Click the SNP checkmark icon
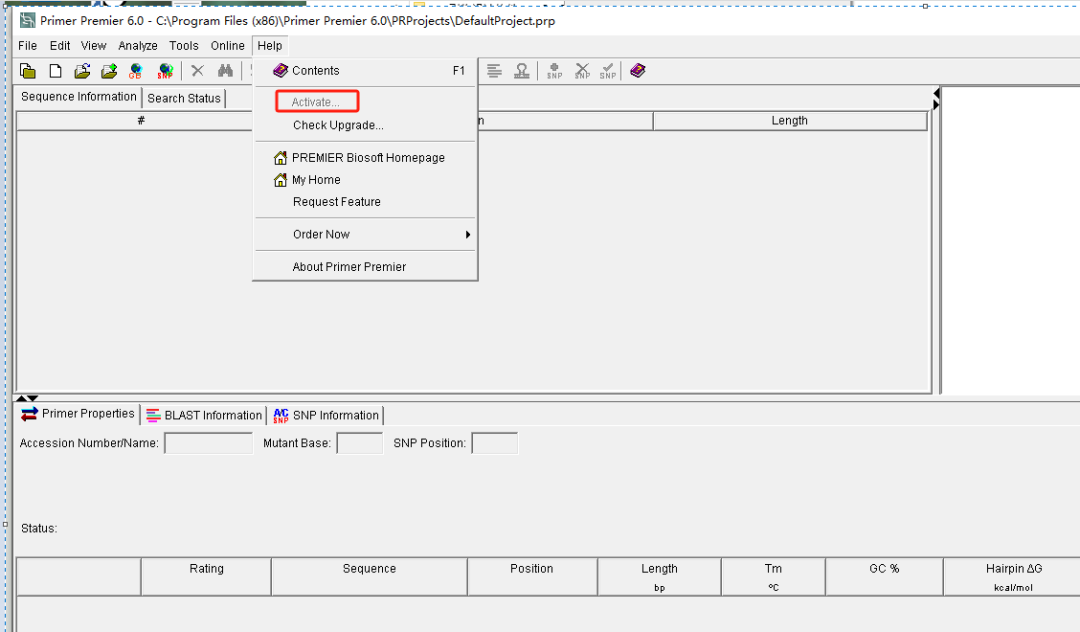Viewport: 1080px width, 632px height. coord(608,71)
